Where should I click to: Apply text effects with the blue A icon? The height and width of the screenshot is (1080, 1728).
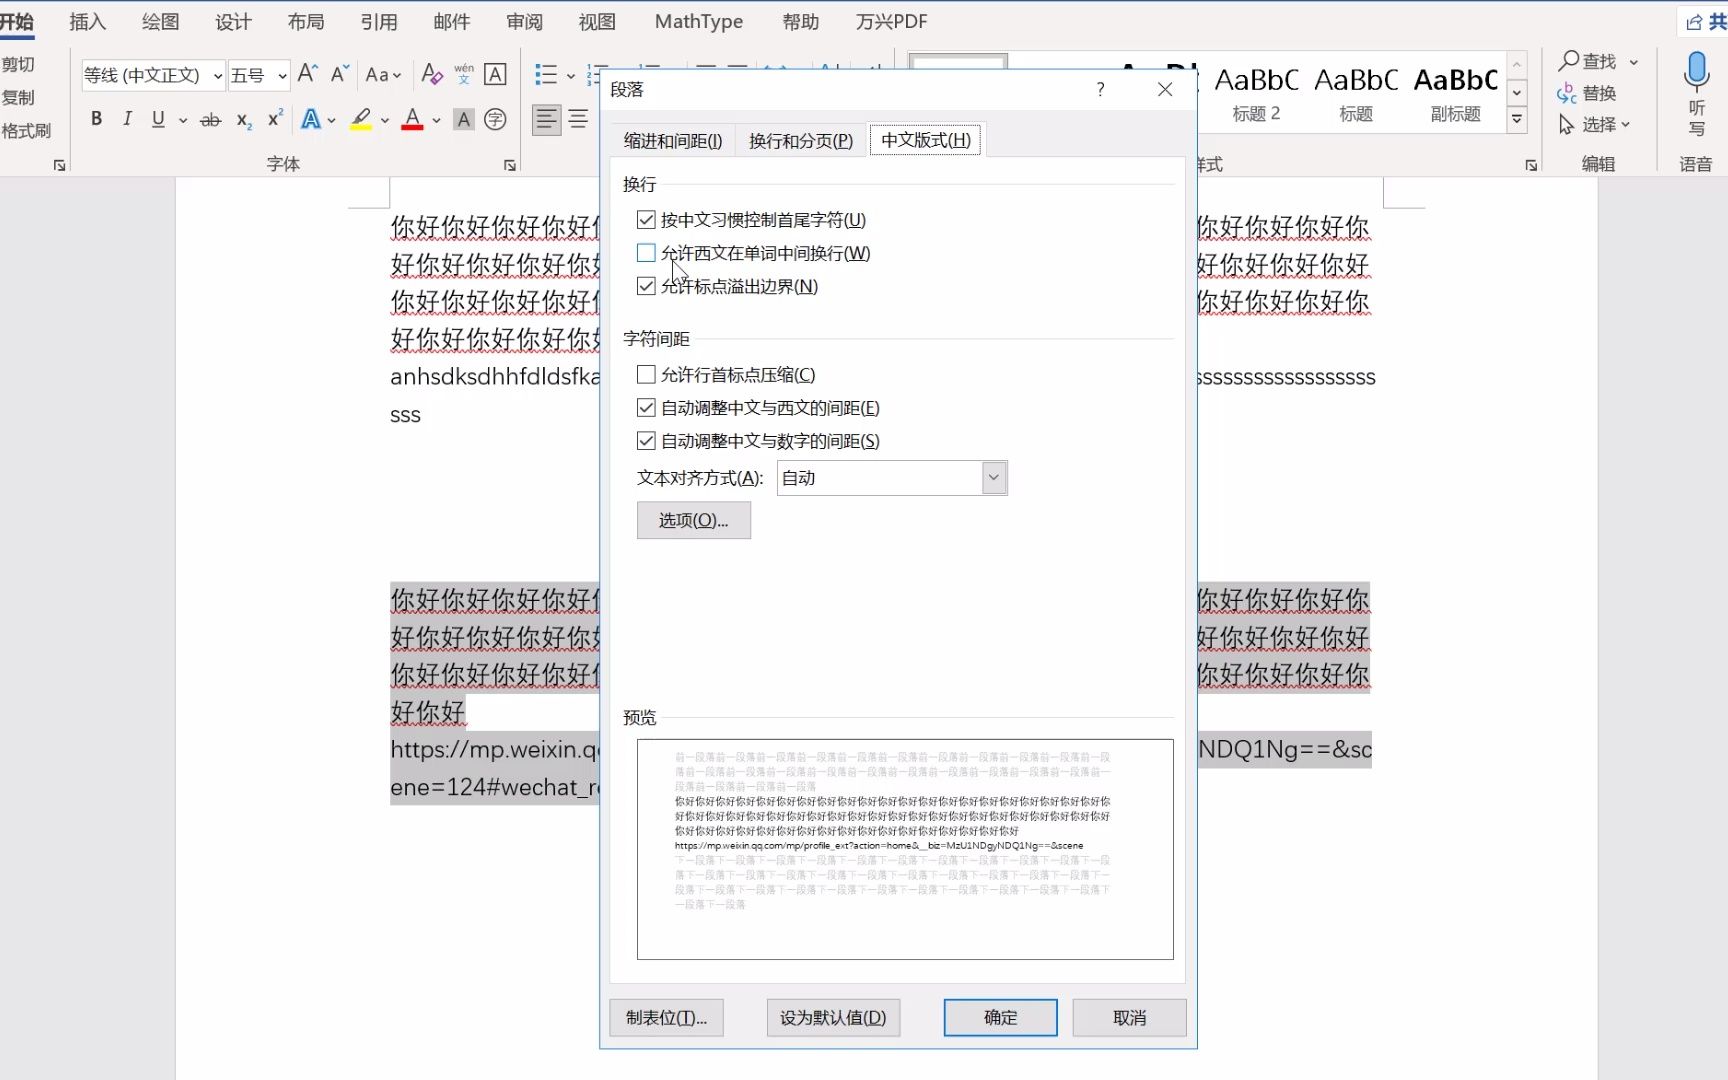pos(311,120)
